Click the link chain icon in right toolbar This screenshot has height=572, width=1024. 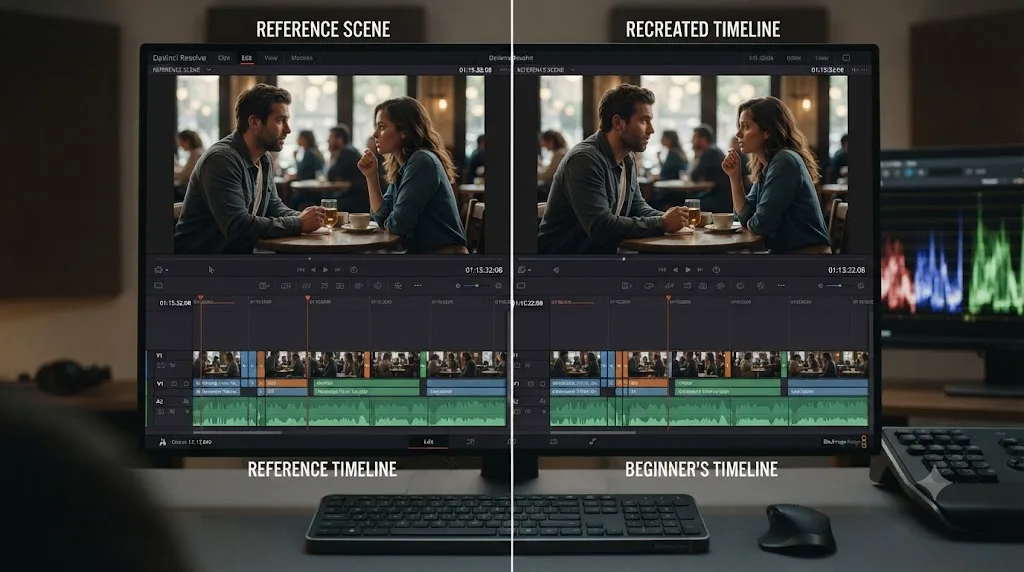pos(669,286)
